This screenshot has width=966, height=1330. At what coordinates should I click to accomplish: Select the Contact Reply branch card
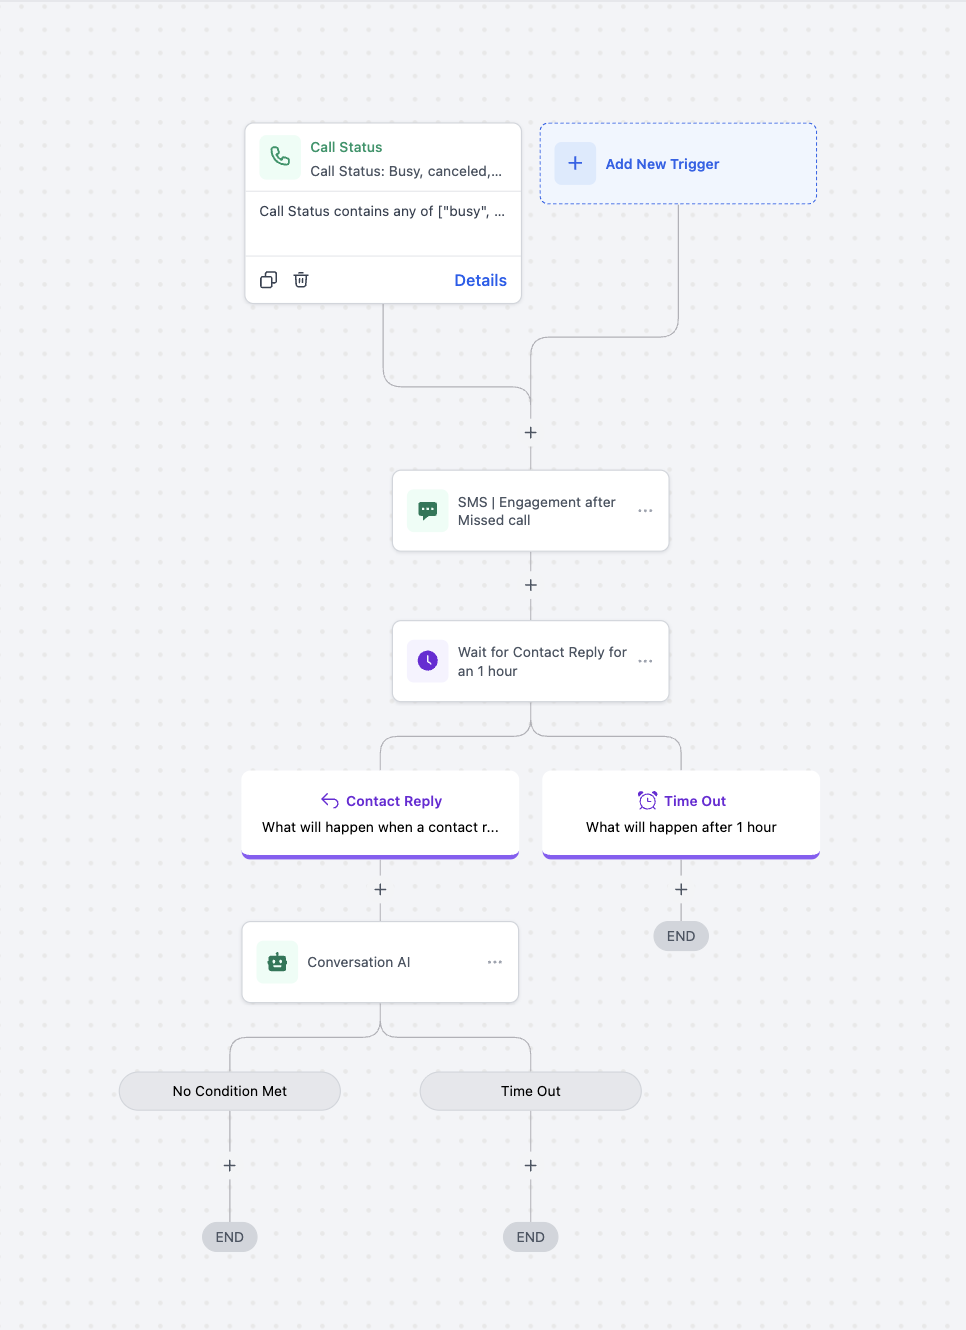click(380, 814)
